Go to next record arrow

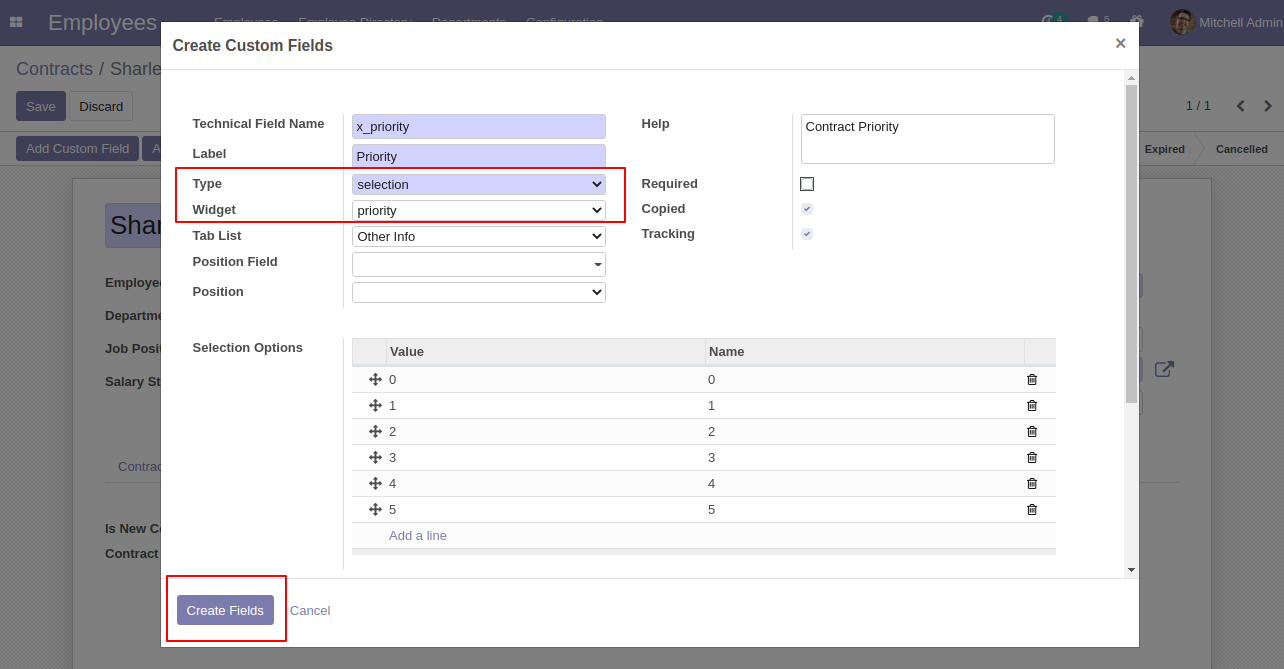(x=1268, y=106)
